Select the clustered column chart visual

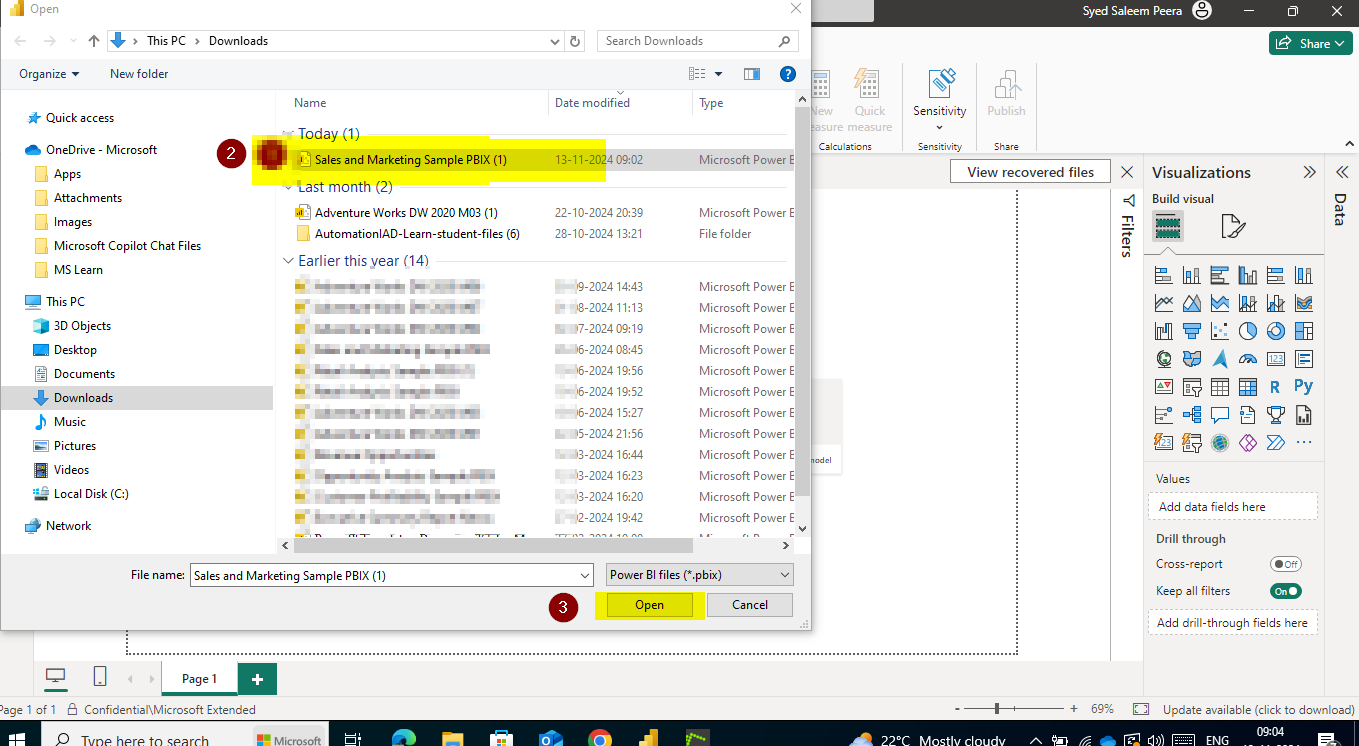(x=1247, y=275)
